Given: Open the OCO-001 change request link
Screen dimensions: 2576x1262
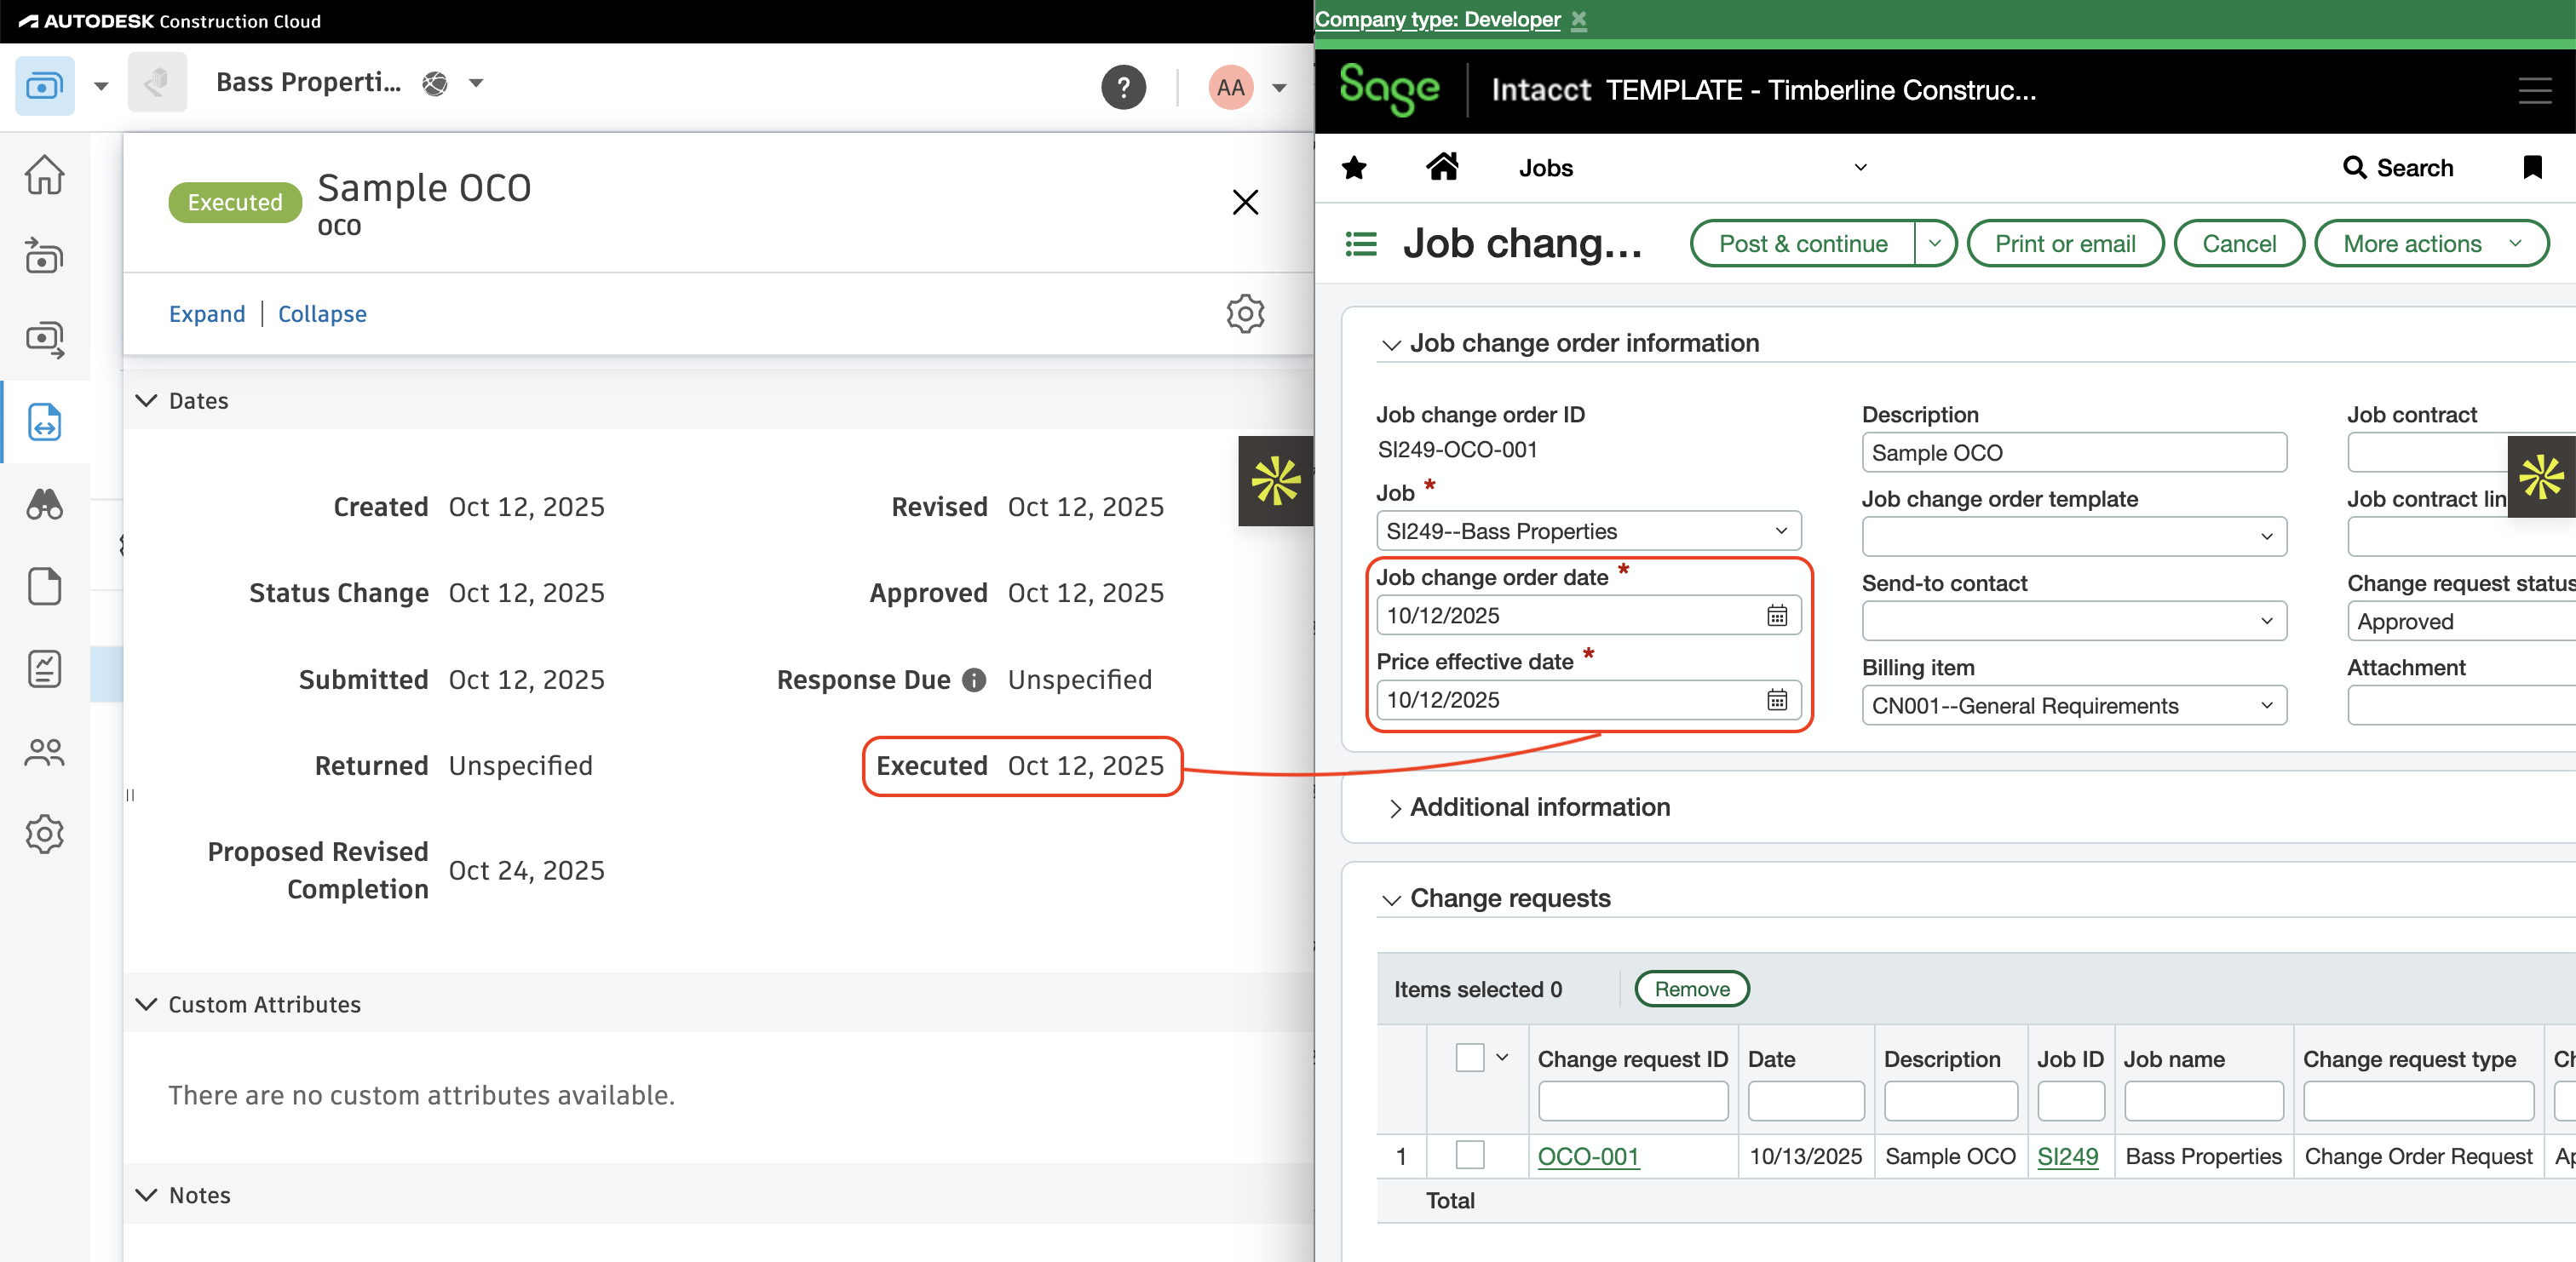Looking at the screenshot, I should pyautogui.click(x=1588, y=1156).
